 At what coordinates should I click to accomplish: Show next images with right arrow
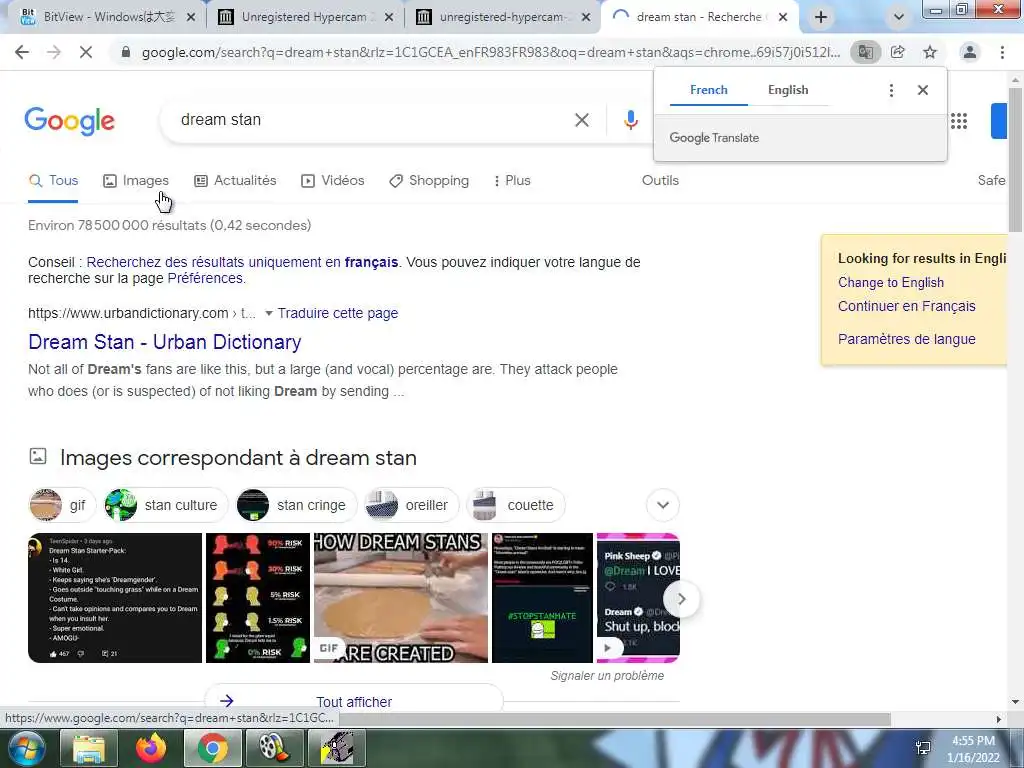click(x=680, y=599)
